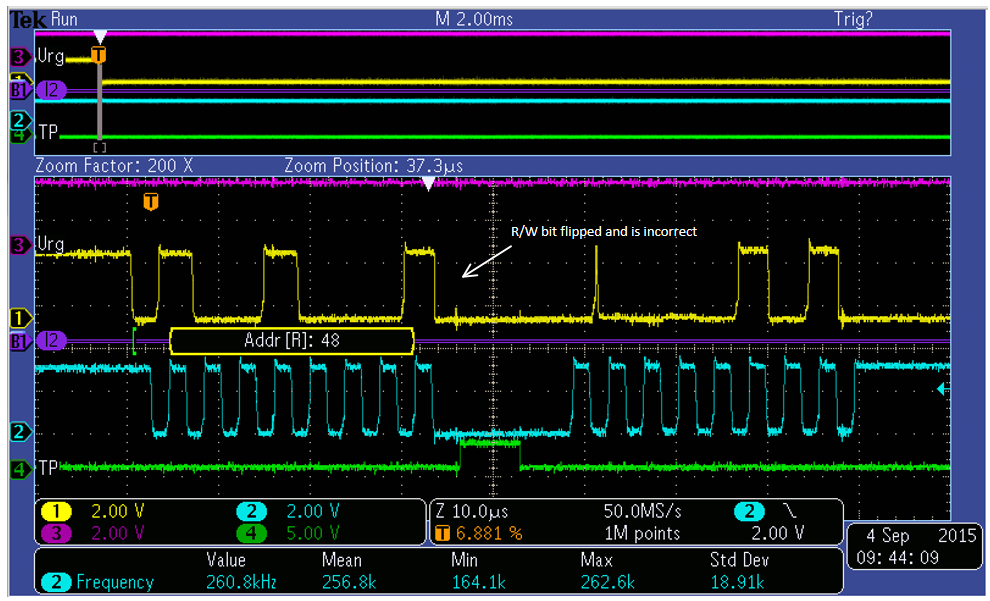
Task: Click channel 2 badge beside Frequency measurement
Action: tap(56, 582)
